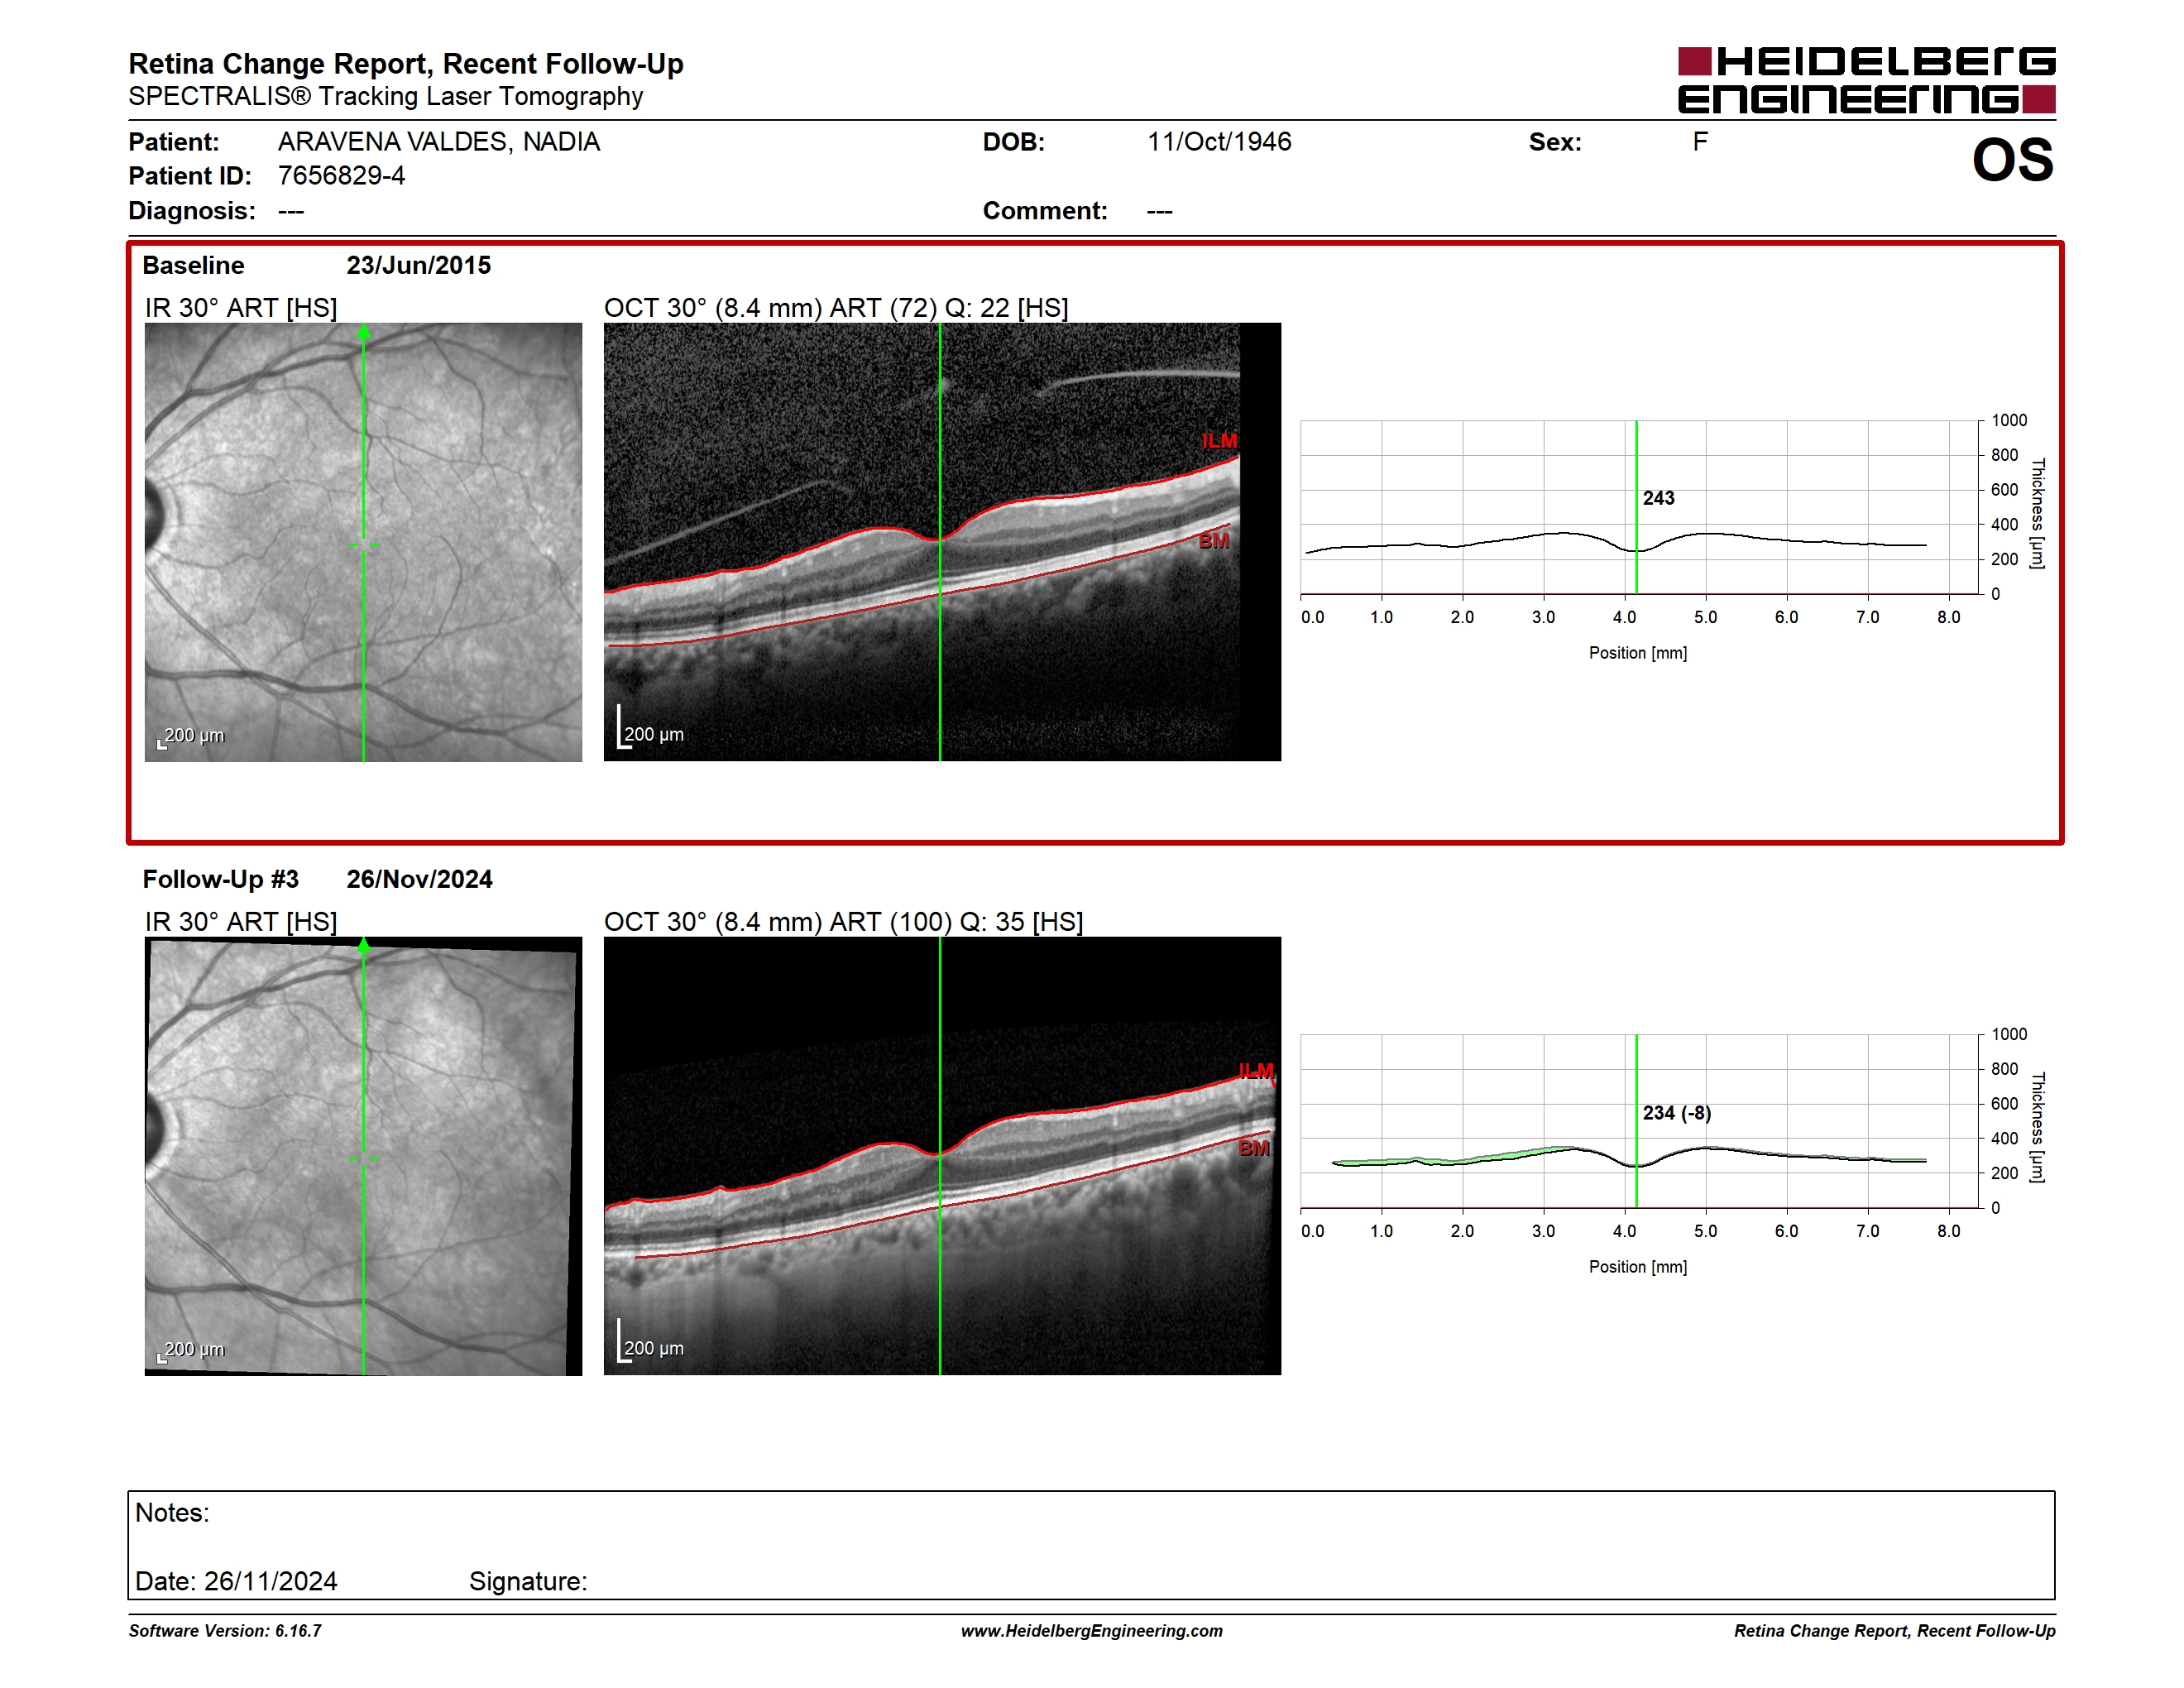The image size is (2184, 1688).
Task: Click the baseline IR 200 µm scale marker
Action: tap(191, 737)
